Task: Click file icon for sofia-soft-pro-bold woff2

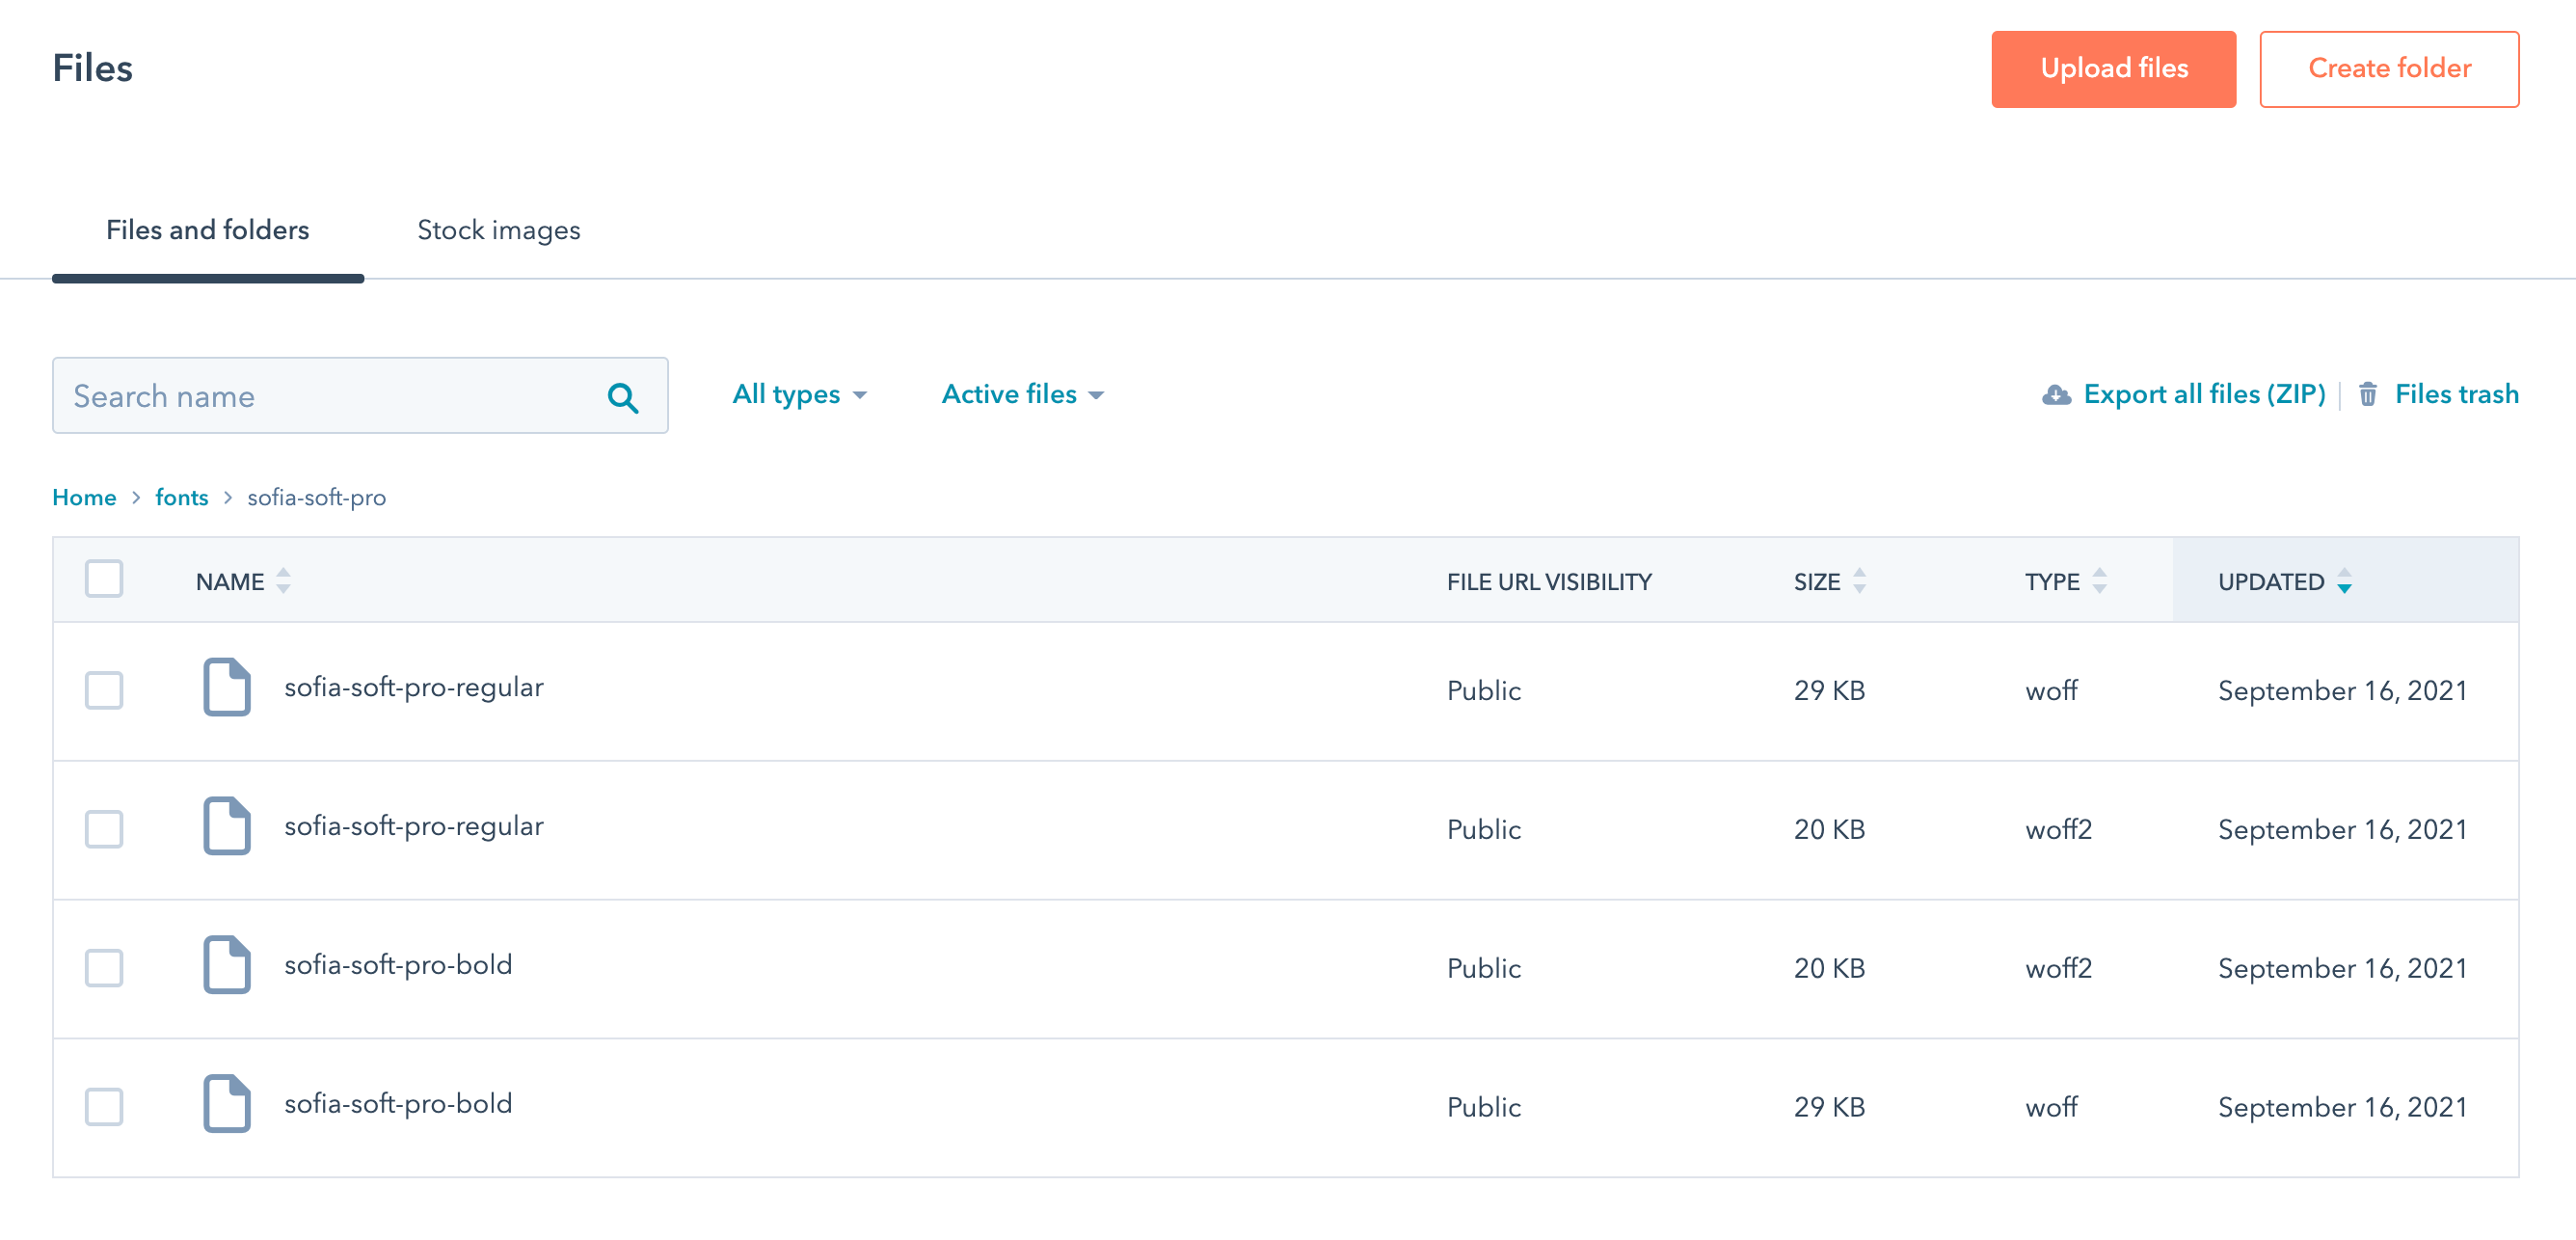Action: click(227, 965)
